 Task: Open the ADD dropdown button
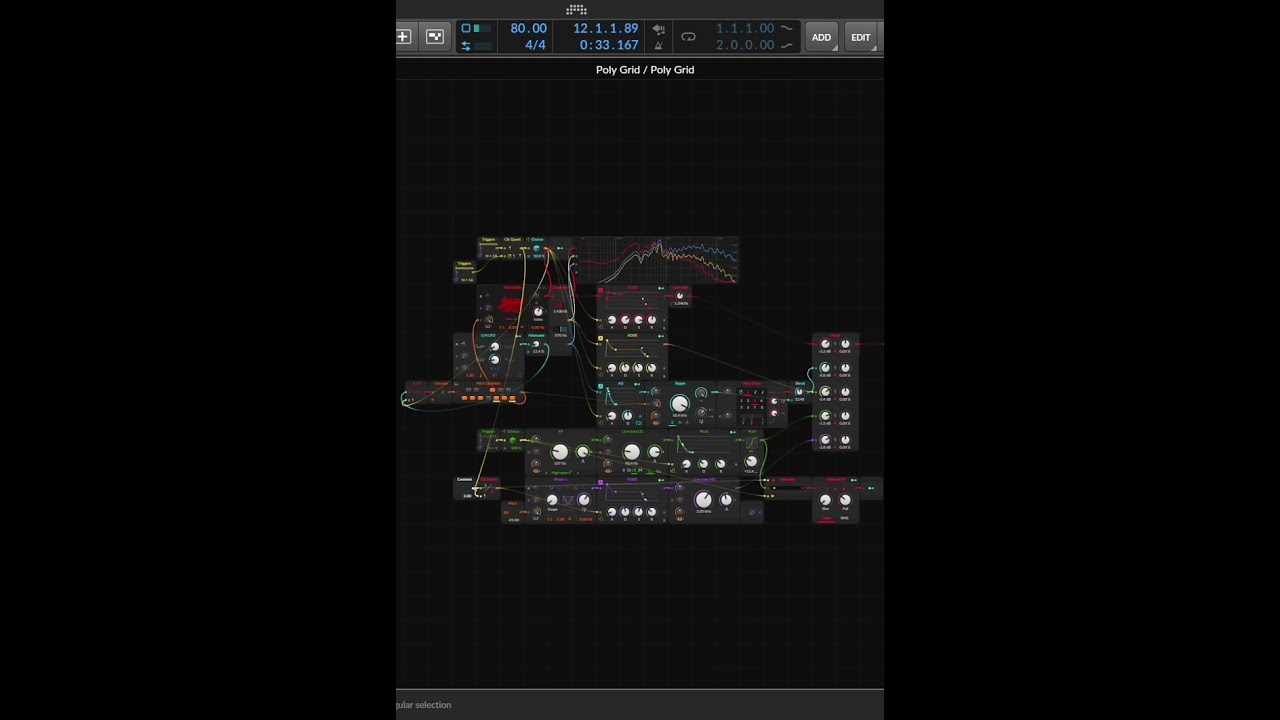pos(821,37)
